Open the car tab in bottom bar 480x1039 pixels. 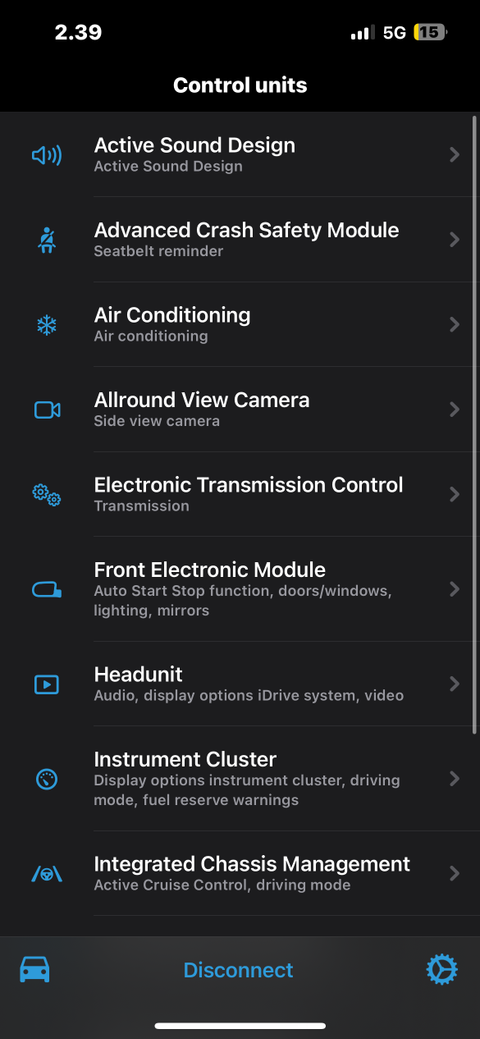(x=34, y=970)
